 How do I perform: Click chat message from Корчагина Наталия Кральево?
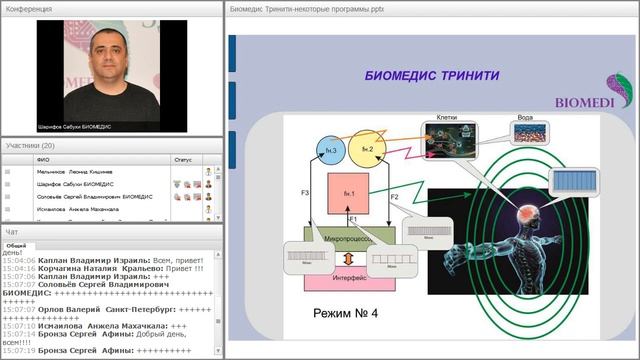coord(103,269)
